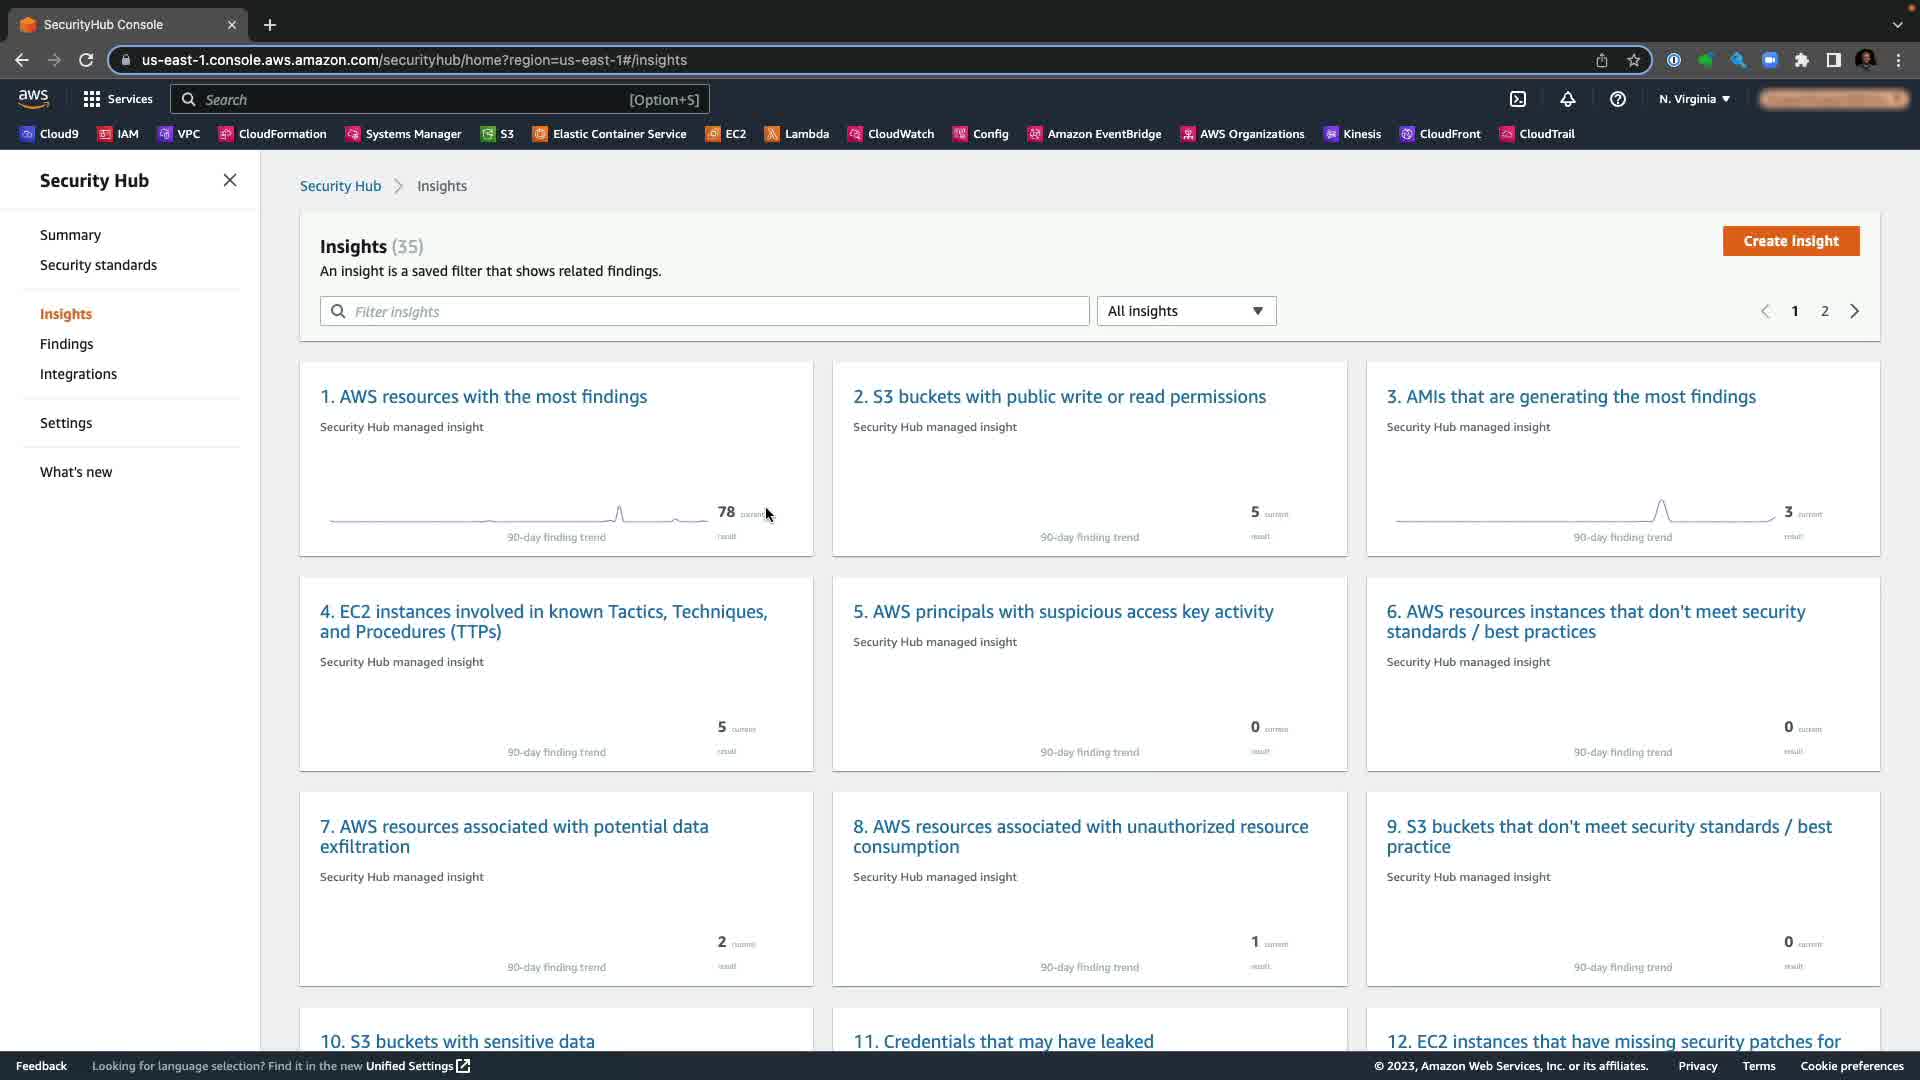Click the AWS logo home icon
1920x1080 pixels.
33,98
